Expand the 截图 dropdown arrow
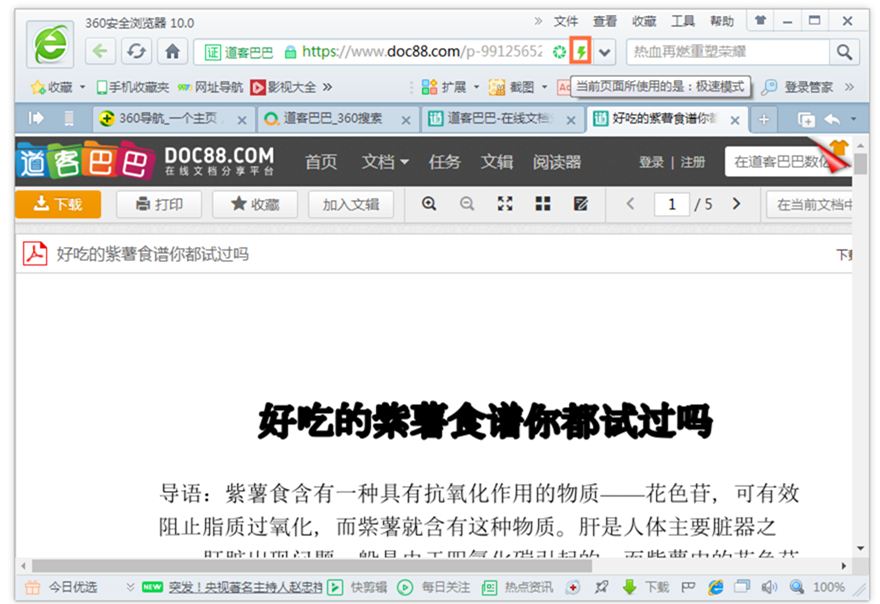This screenshot has width=880, height=604. 544,87
